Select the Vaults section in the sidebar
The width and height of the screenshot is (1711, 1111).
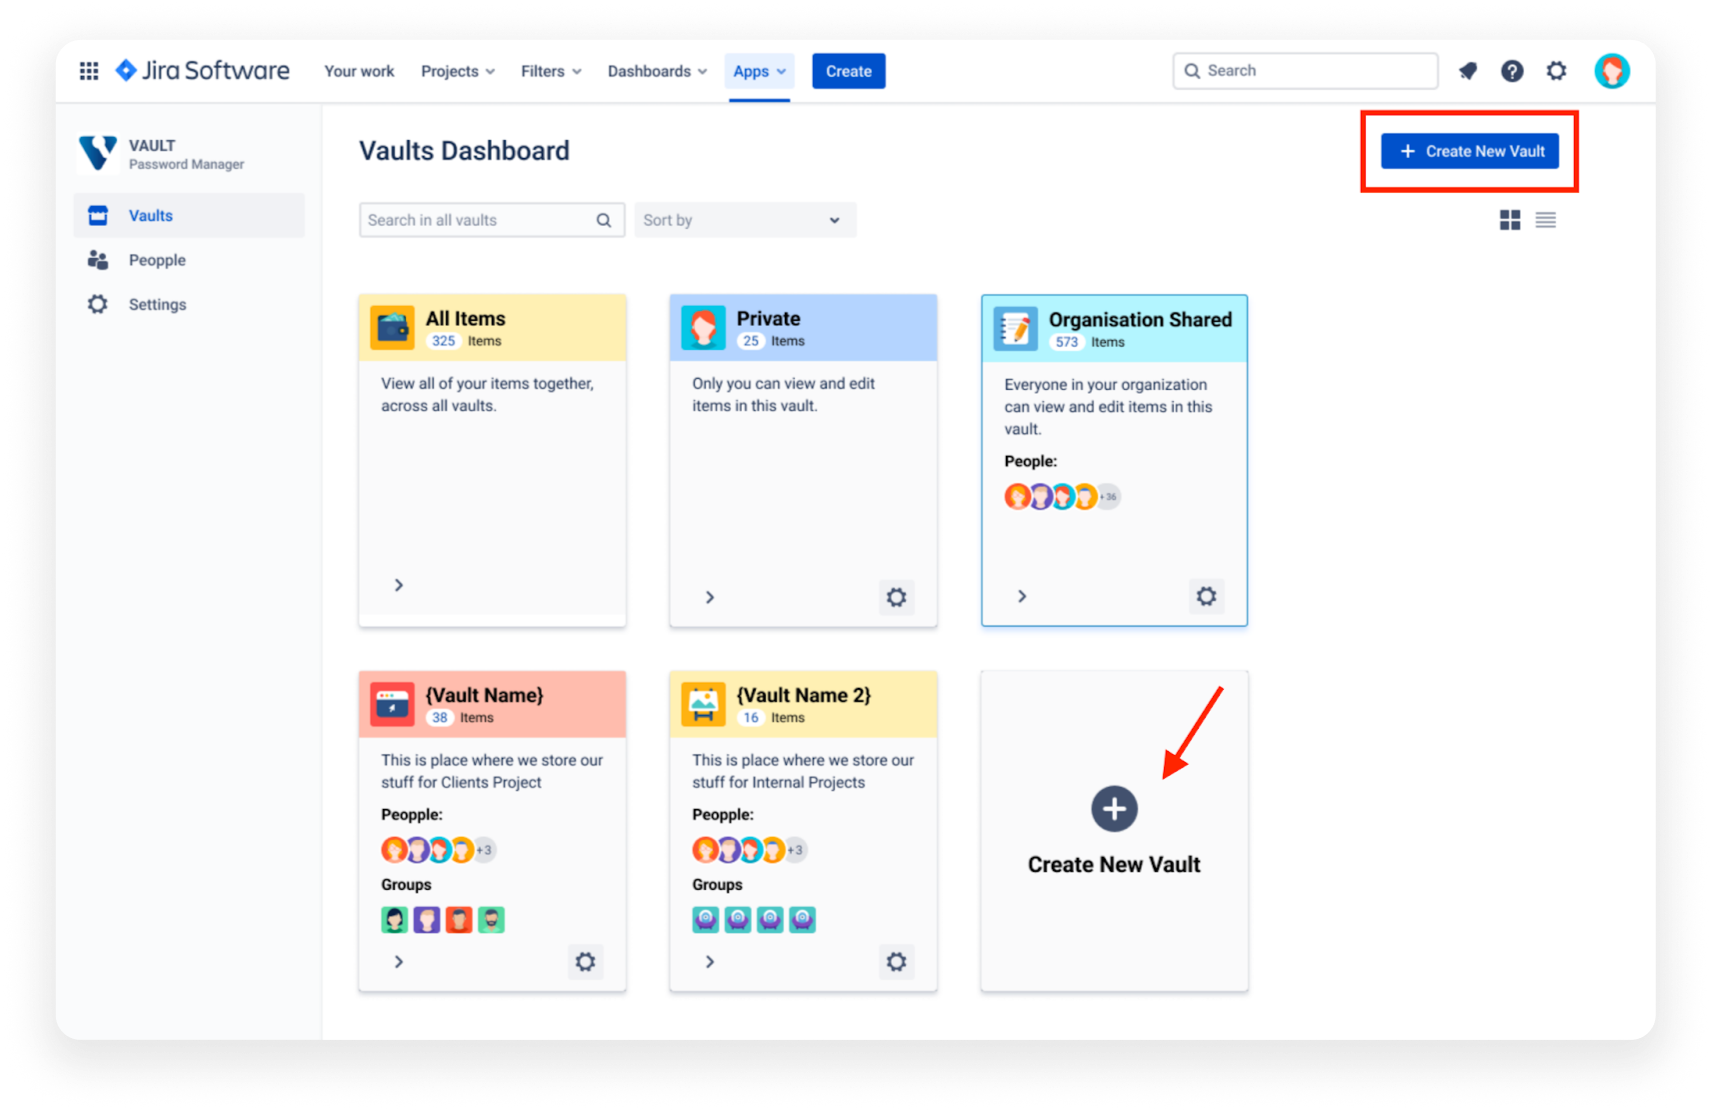(151, 215)
